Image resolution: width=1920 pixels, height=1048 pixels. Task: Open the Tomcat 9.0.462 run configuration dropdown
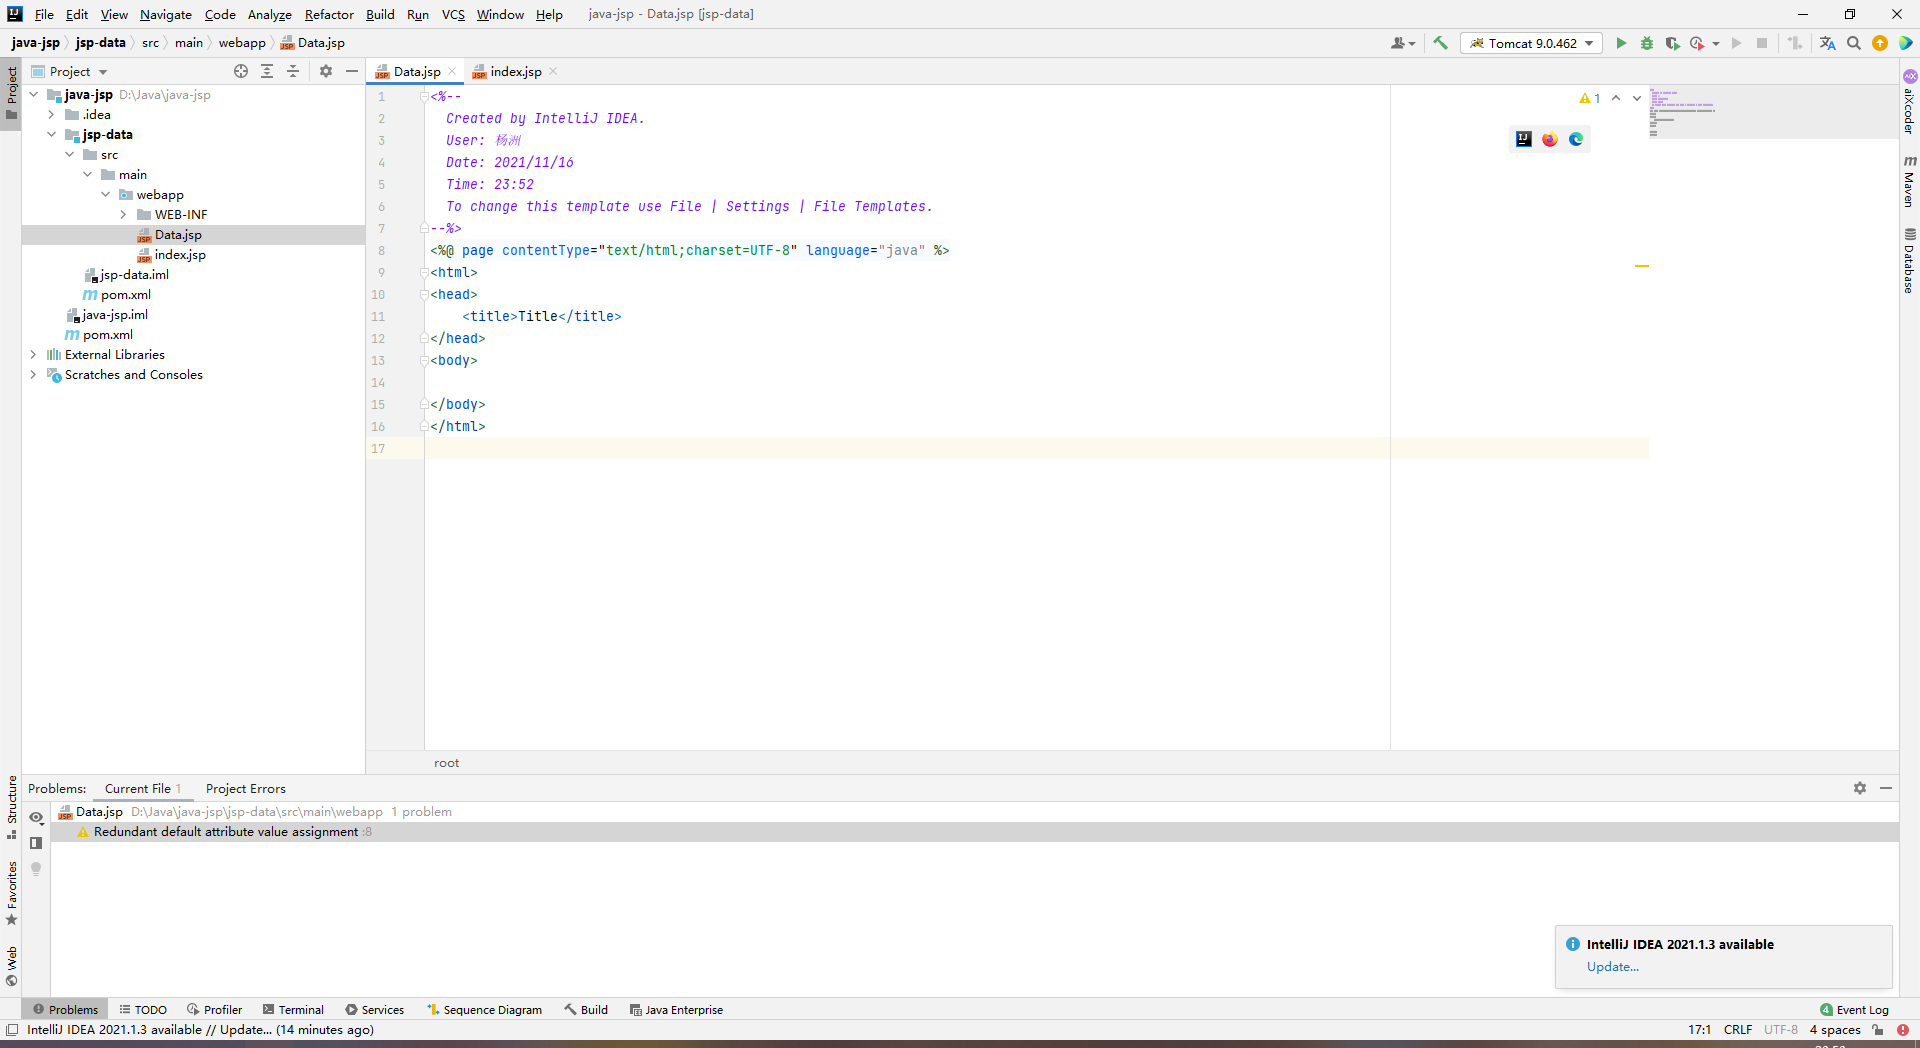[1532, 43]
